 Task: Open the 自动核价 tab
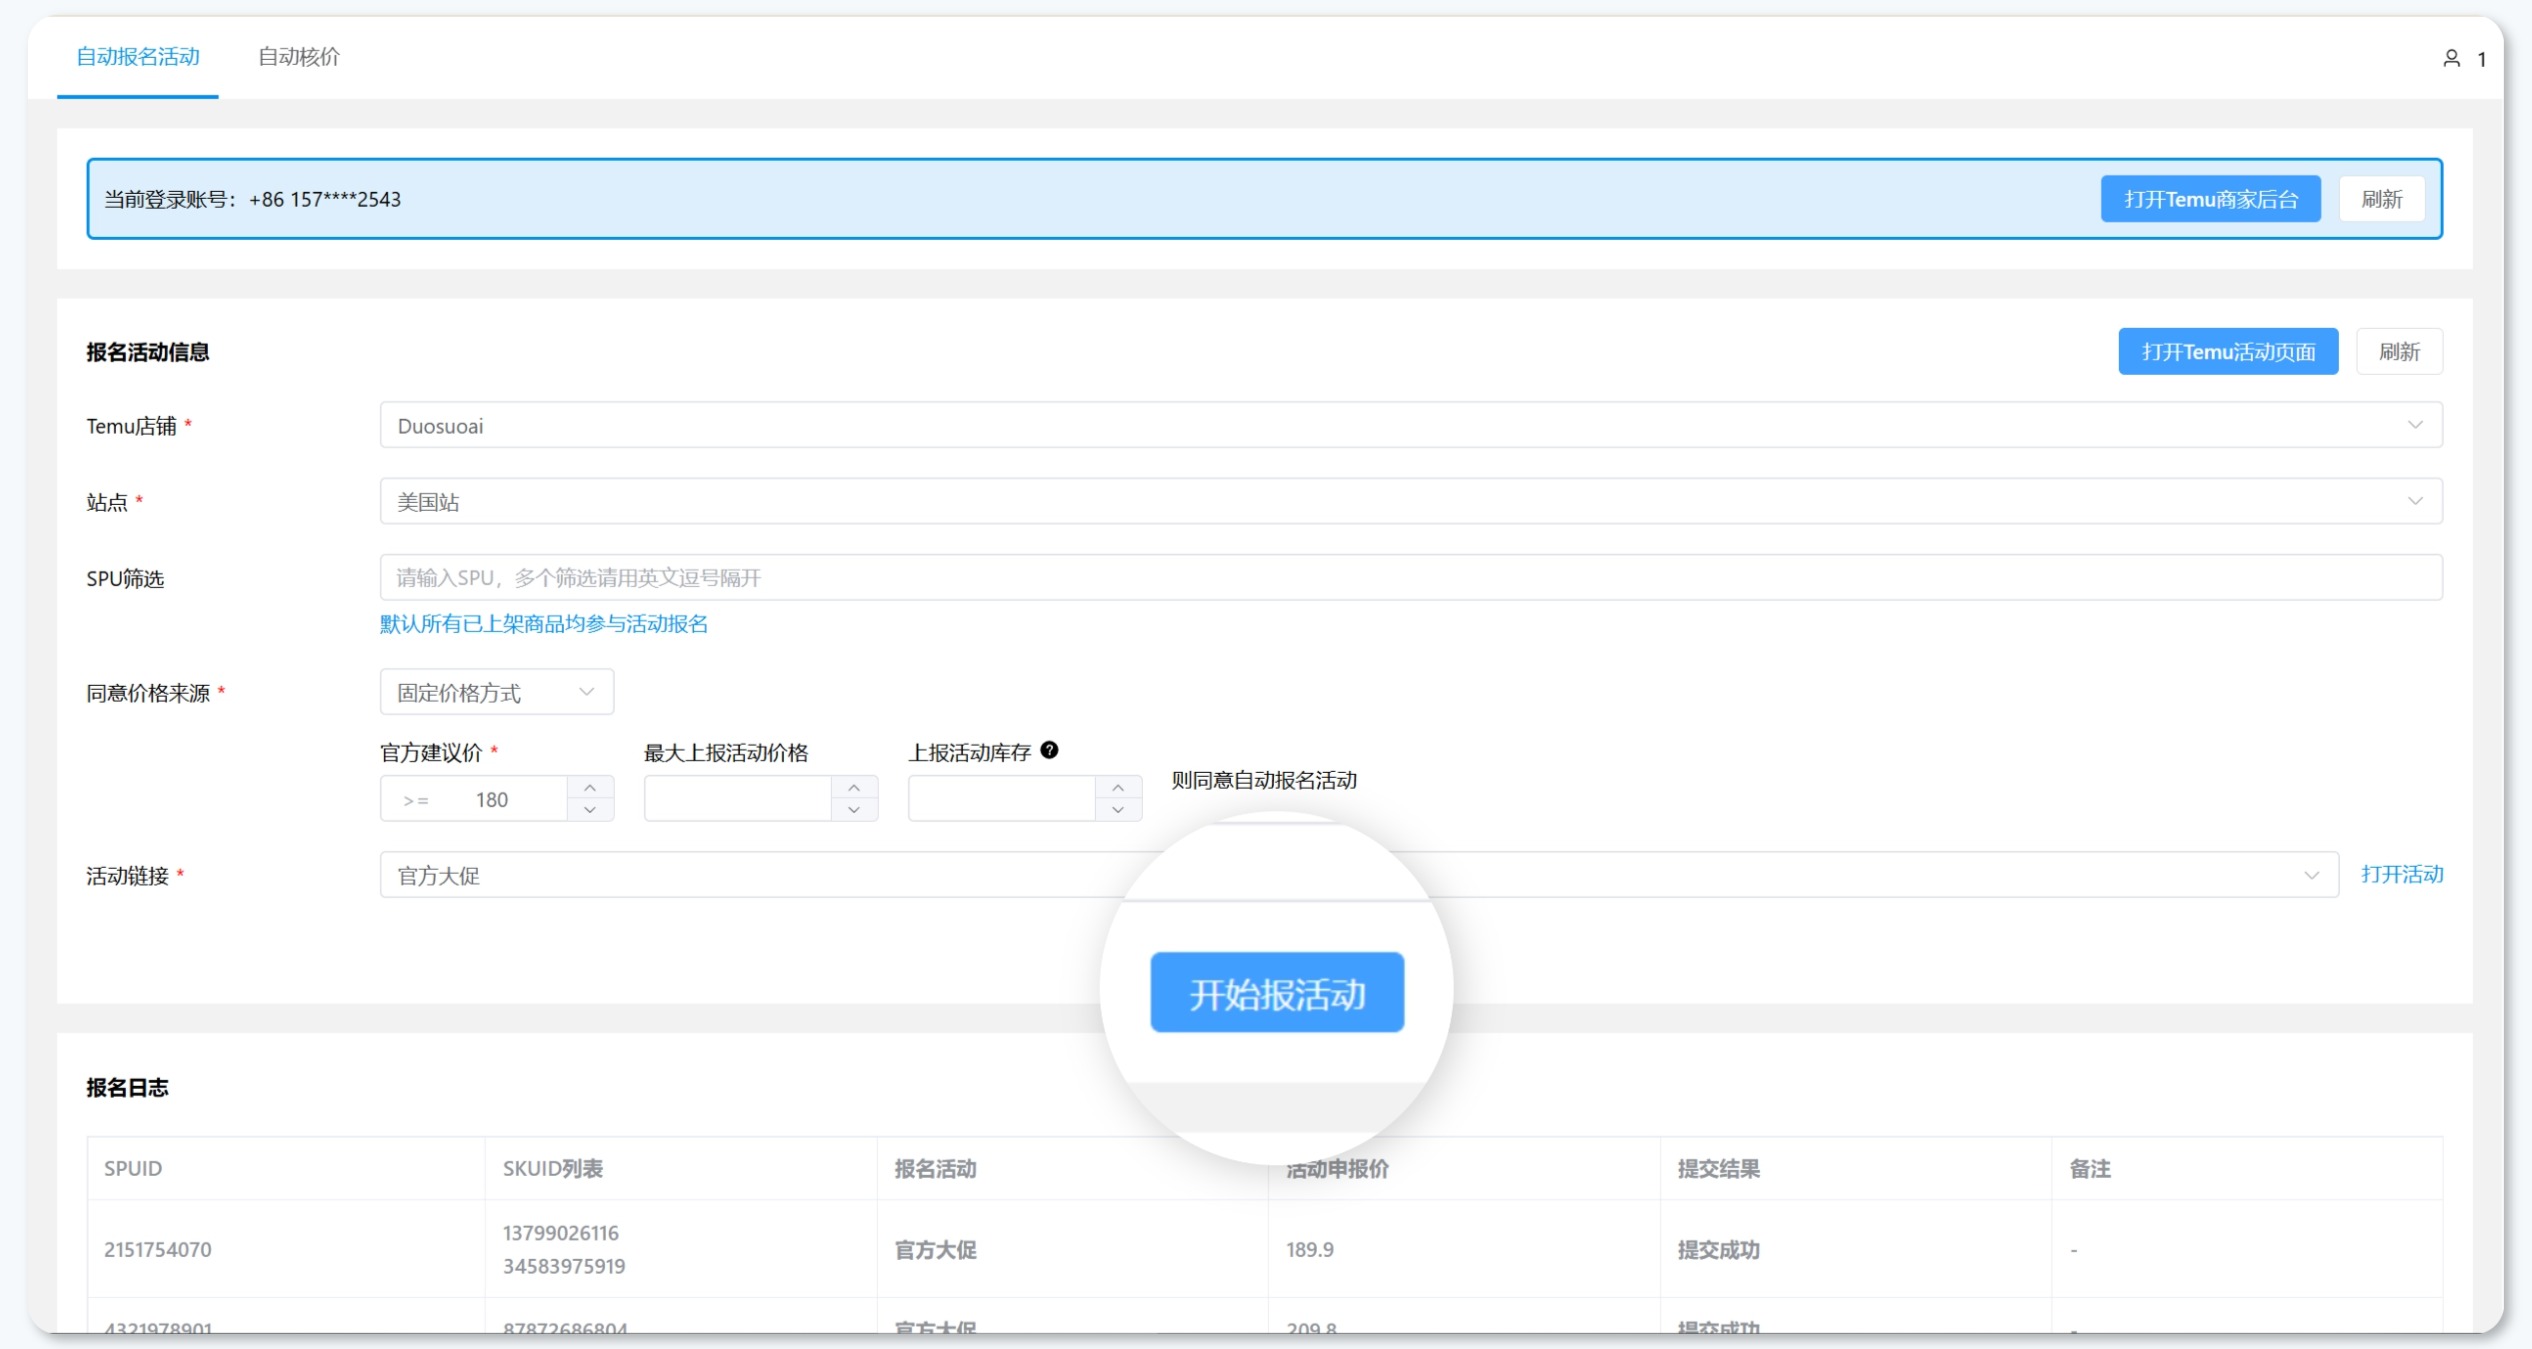click(299, 57)
